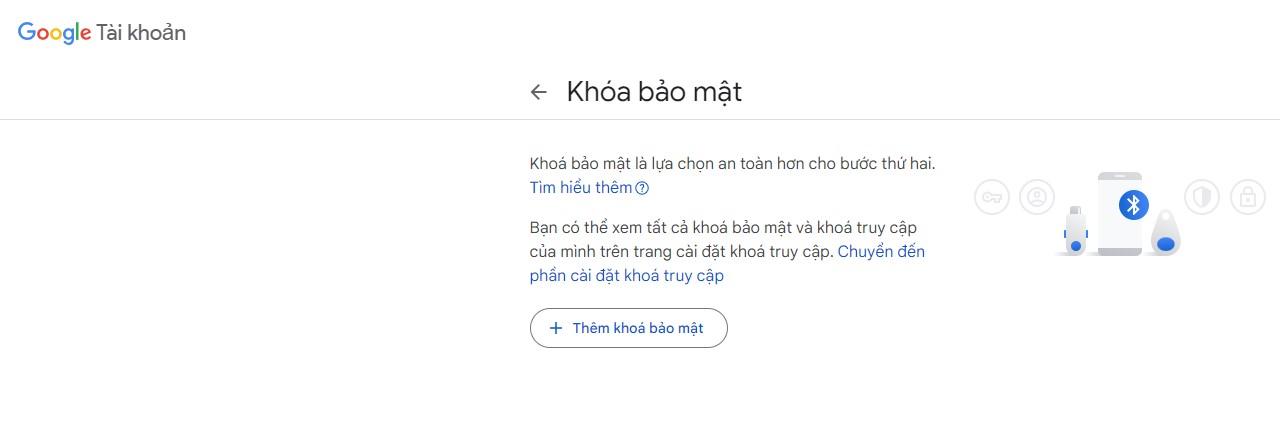Click the grey padlock circle icon
The height and width of the screenshot is (441, 1280).
click(1247, 197)
